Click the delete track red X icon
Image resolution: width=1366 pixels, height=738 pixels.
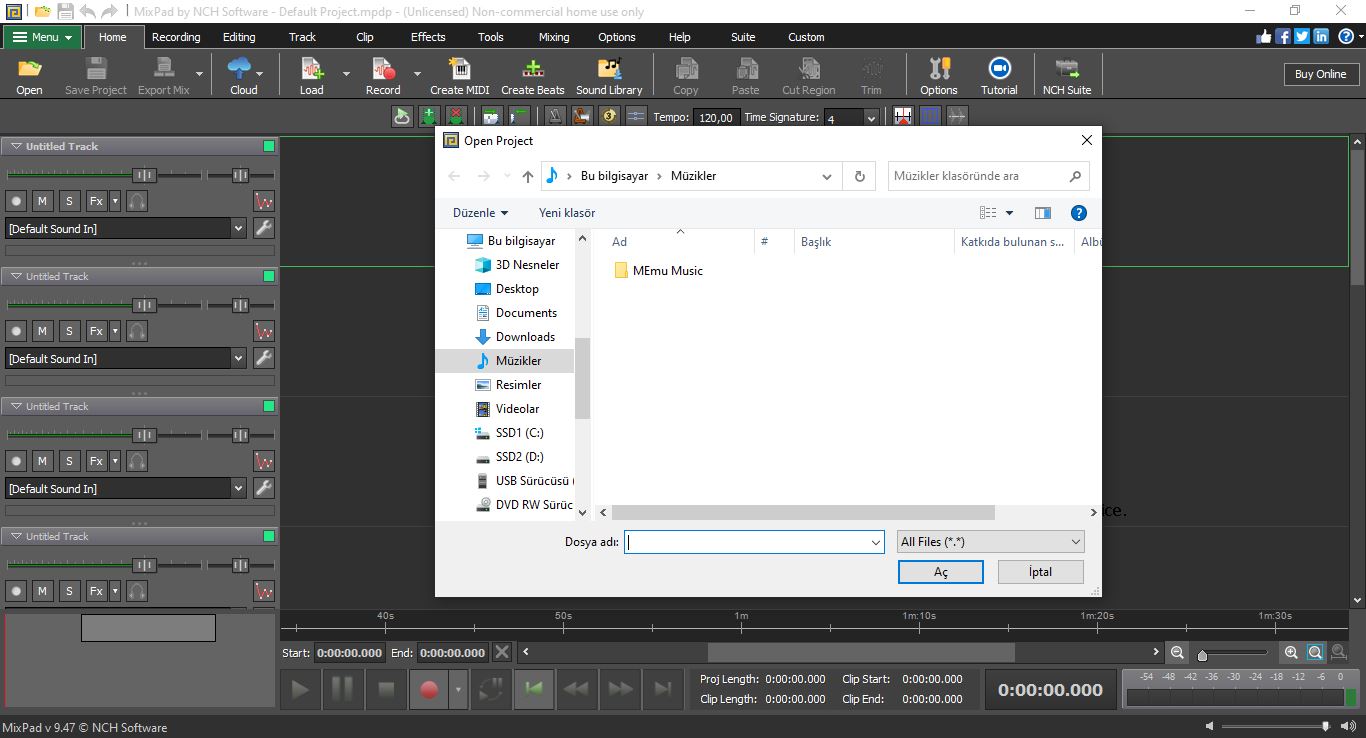click(456, 116)
